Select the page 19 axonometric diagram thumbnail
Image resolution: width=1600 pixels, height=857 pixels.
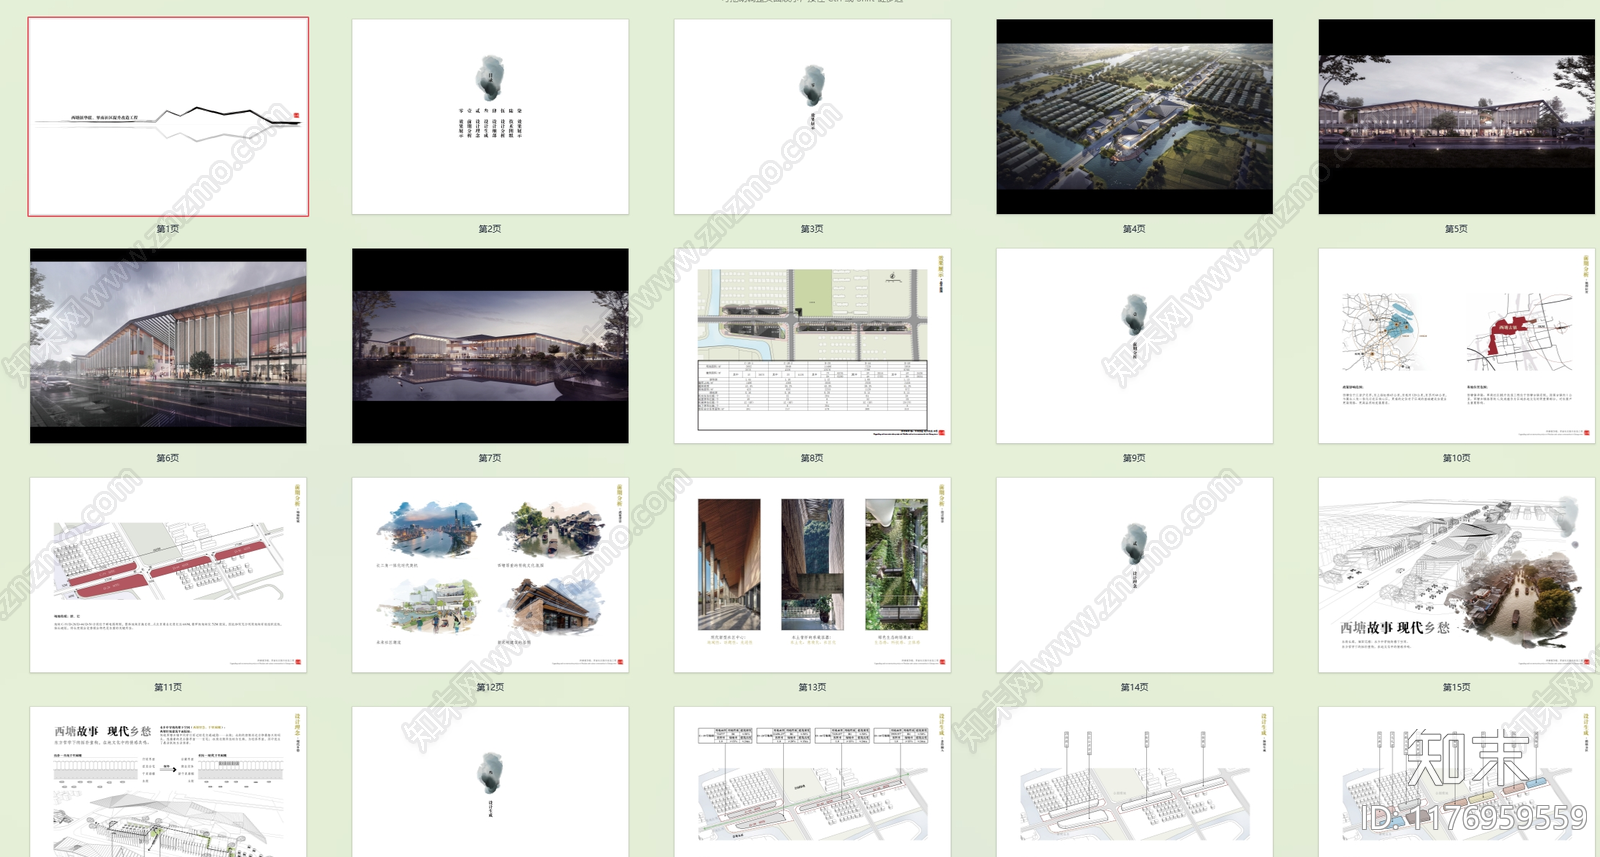pyautogui.click(x=1134, y=782)
